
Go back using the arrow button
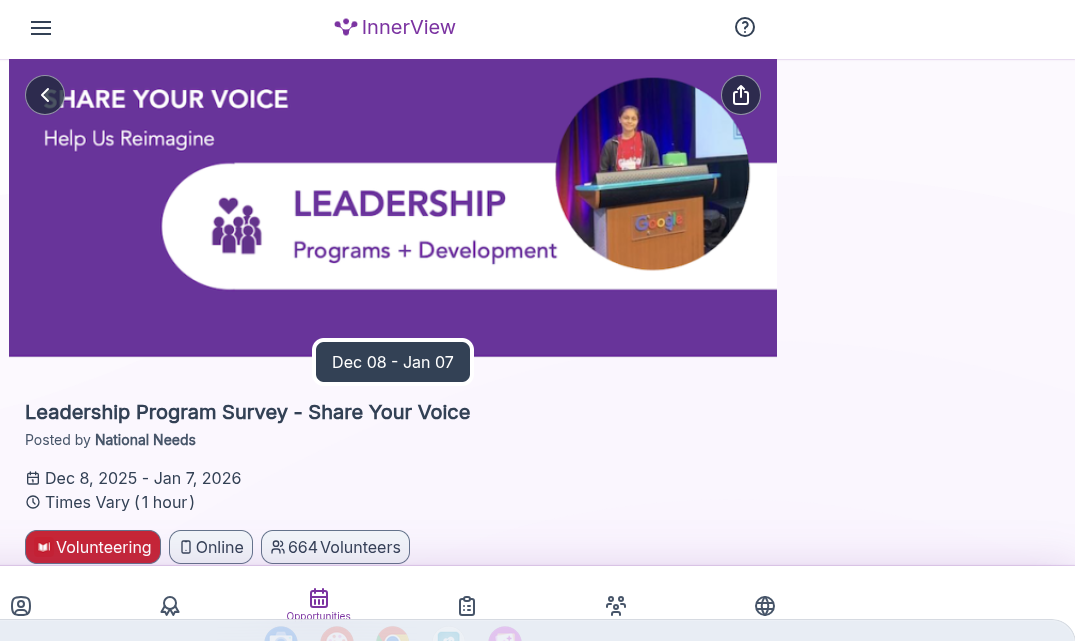tap(45, 95)
